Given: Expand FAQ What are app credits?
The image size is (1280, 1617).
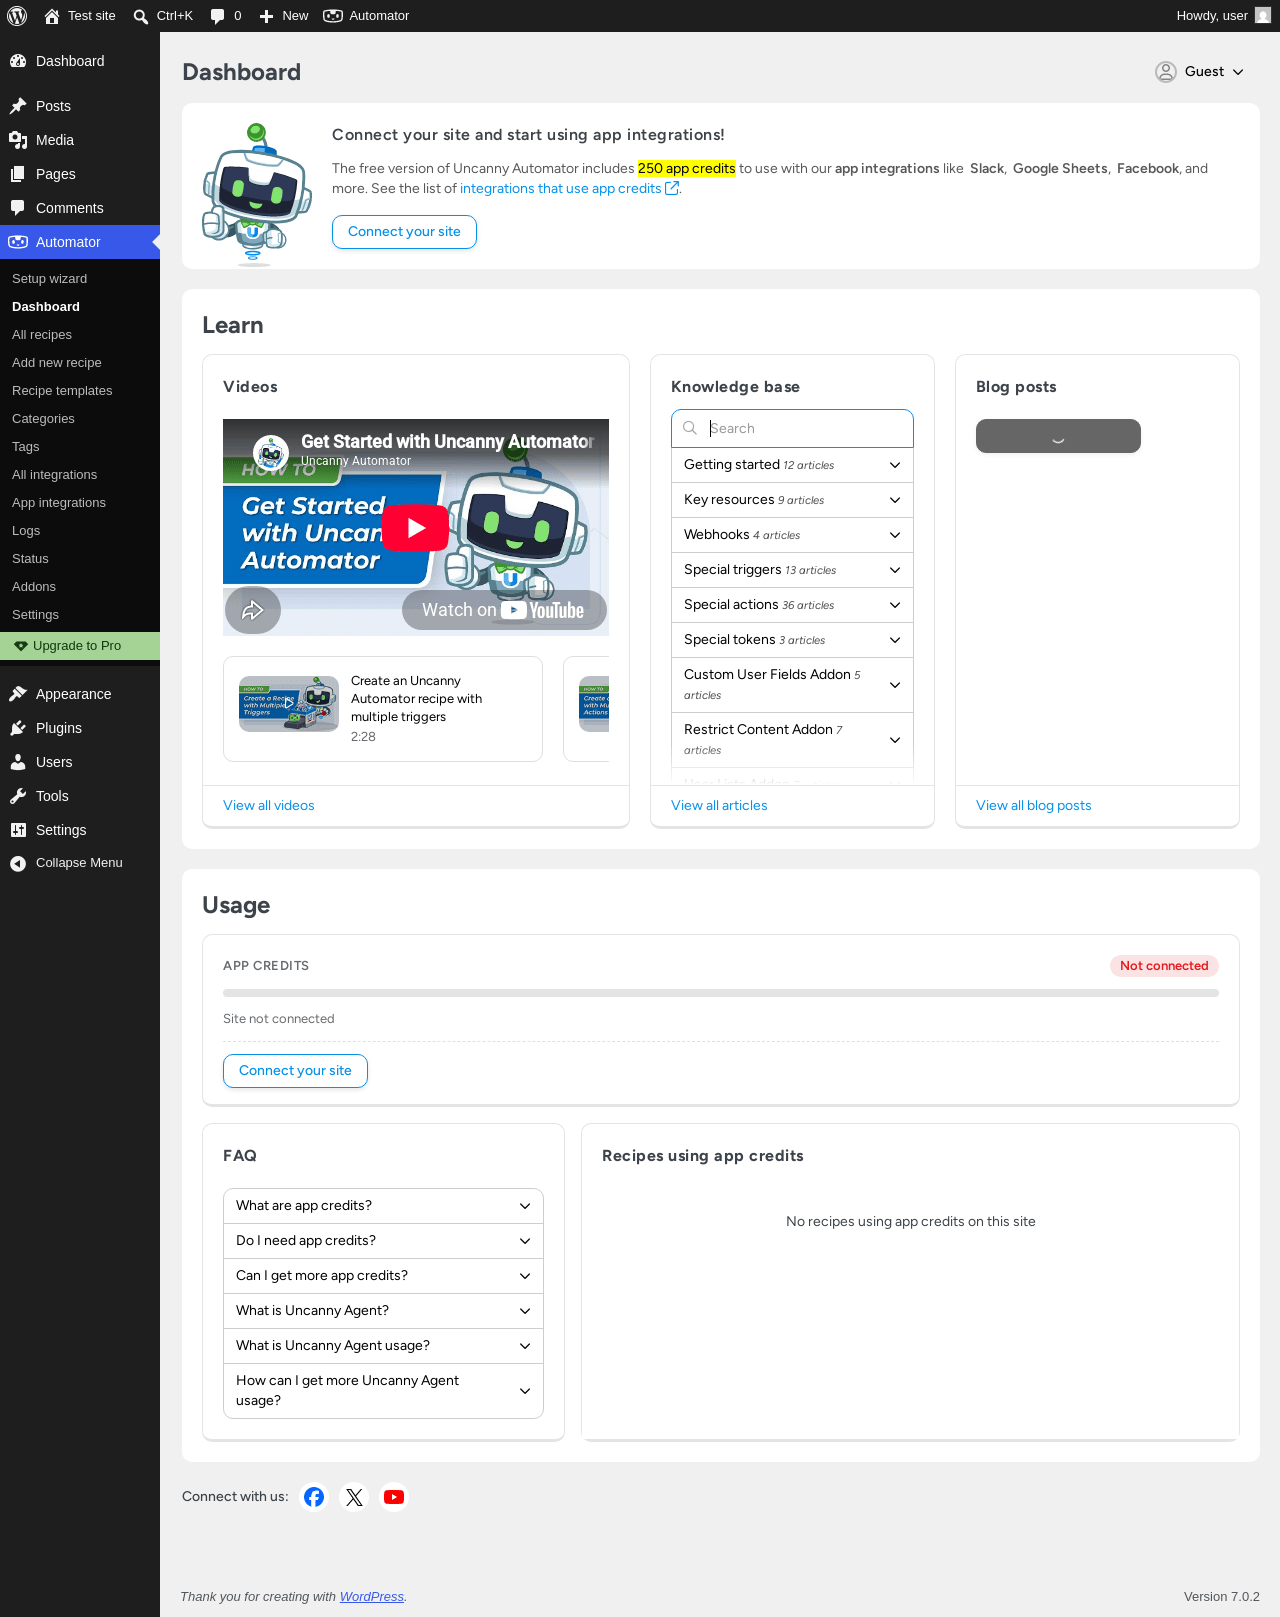Looking at the screenshot, I should (383, 1206).
